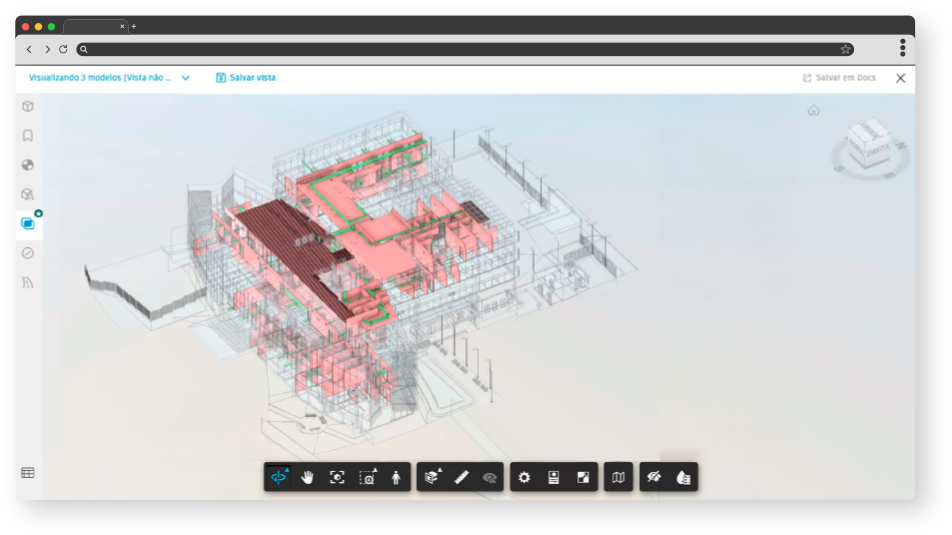Screen dimensions: 952x535
Task: Open the Models cube panel in sidebar
Action: point(28,106)
